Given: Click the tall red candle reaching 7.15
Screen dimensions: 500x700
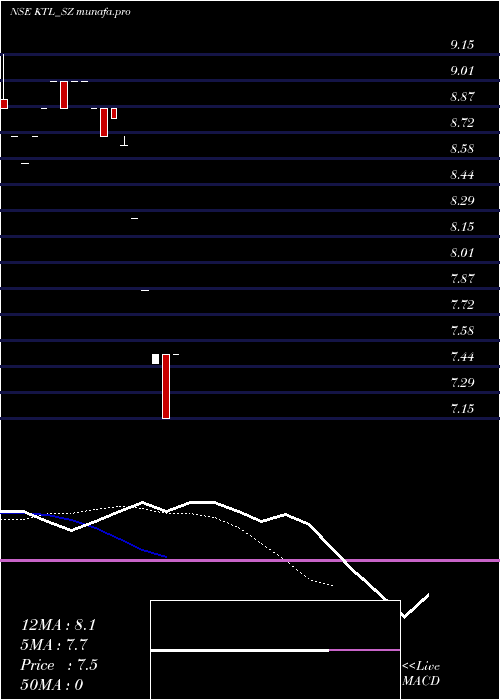Looking at the screenshot, I should [x=166, y=386].
